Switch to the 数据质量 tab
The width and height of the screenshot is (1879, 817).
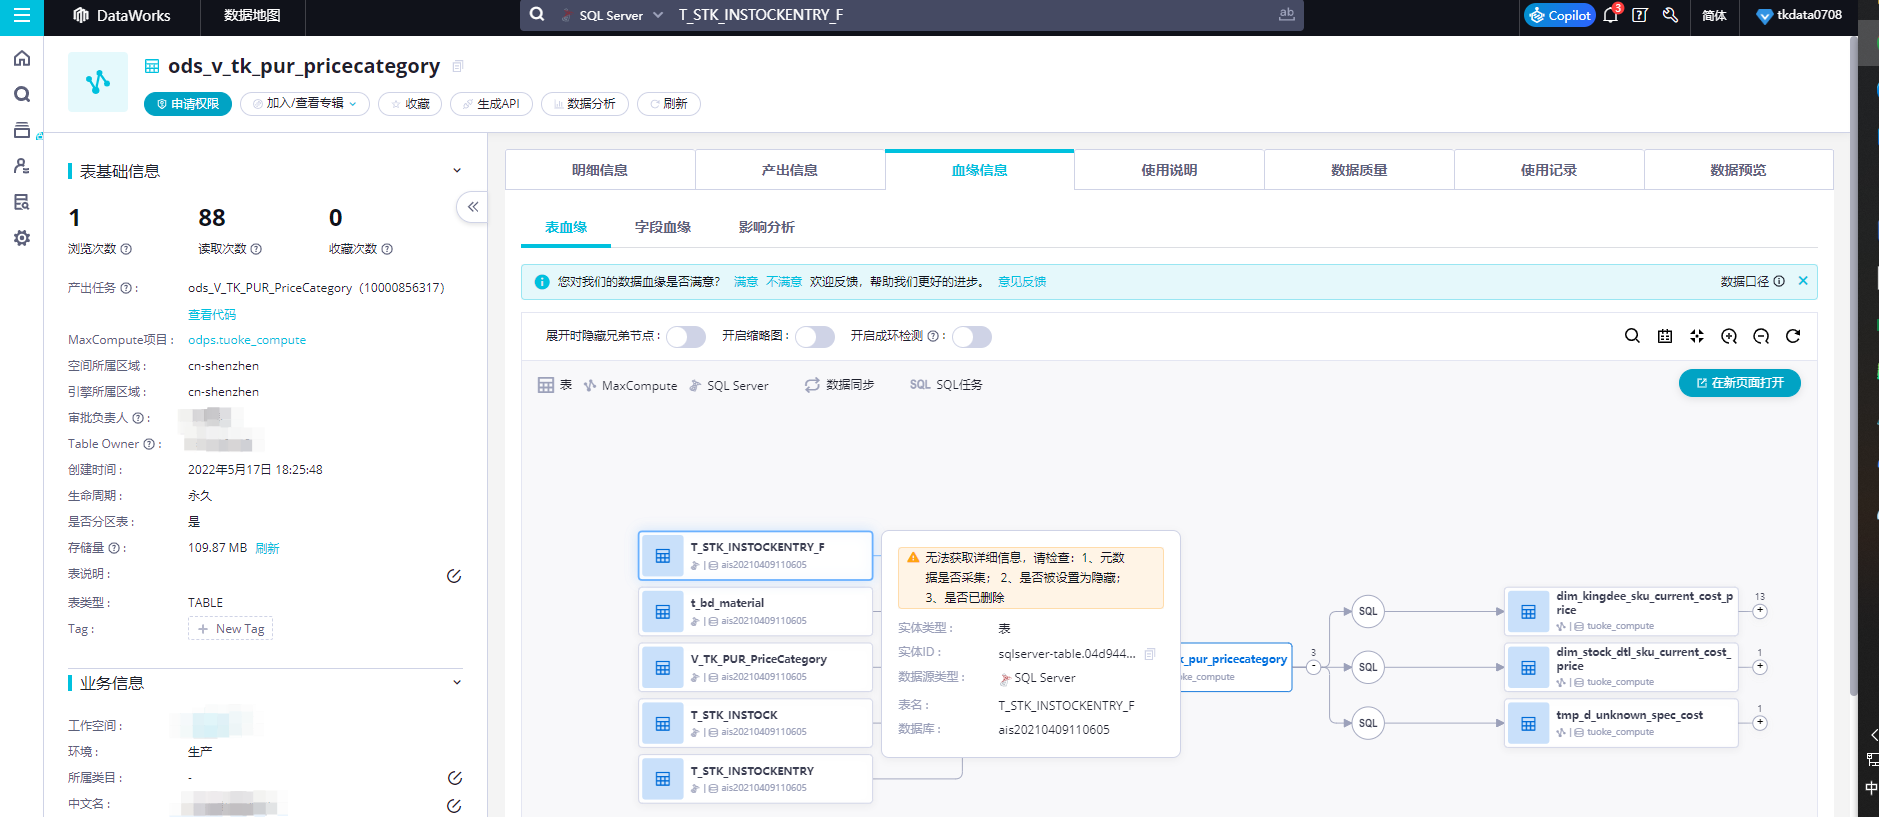point(1359,170)
